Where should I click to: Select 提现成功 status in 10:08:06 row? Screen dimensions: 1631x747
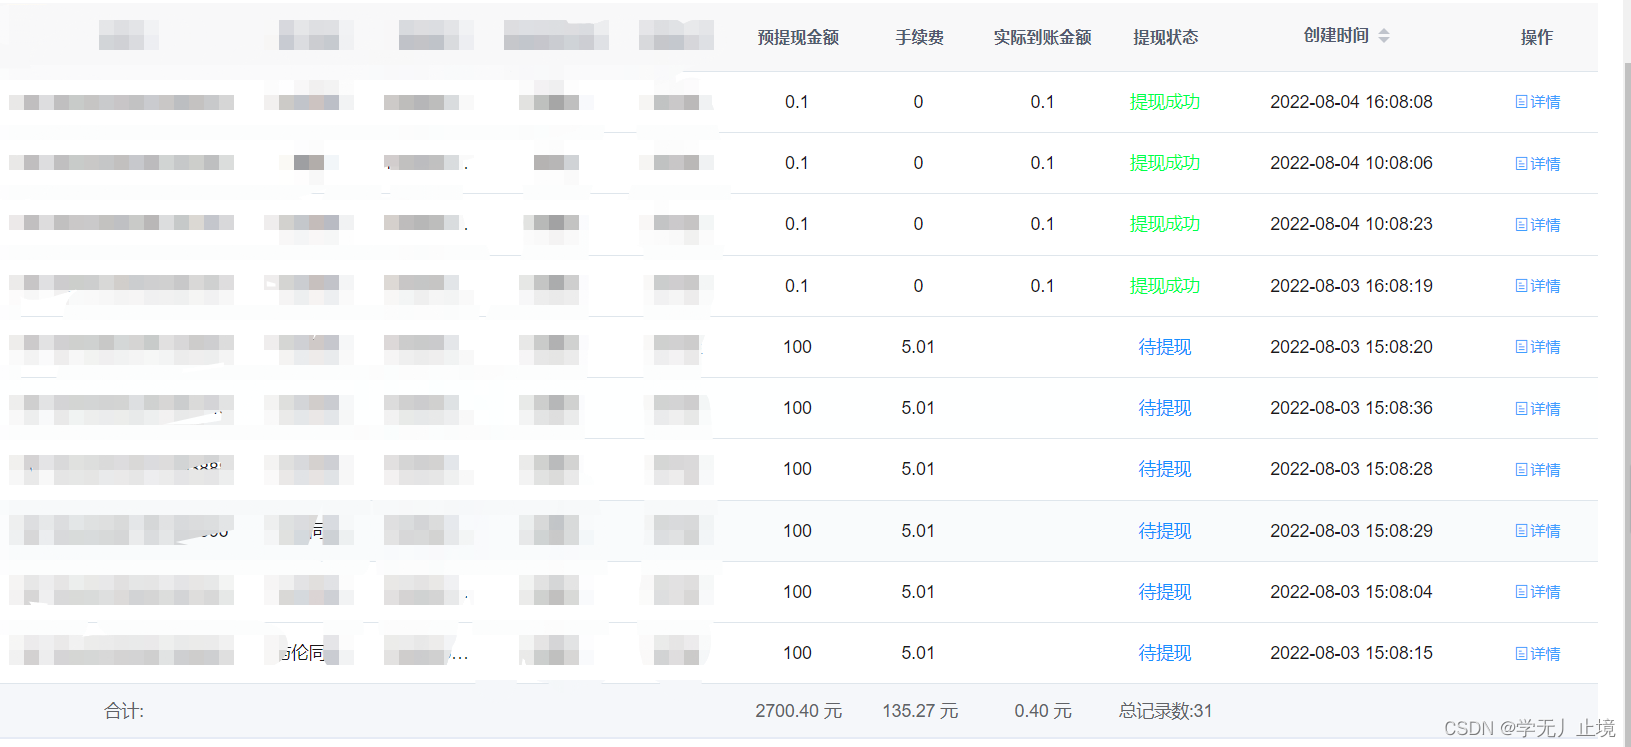1165,163
